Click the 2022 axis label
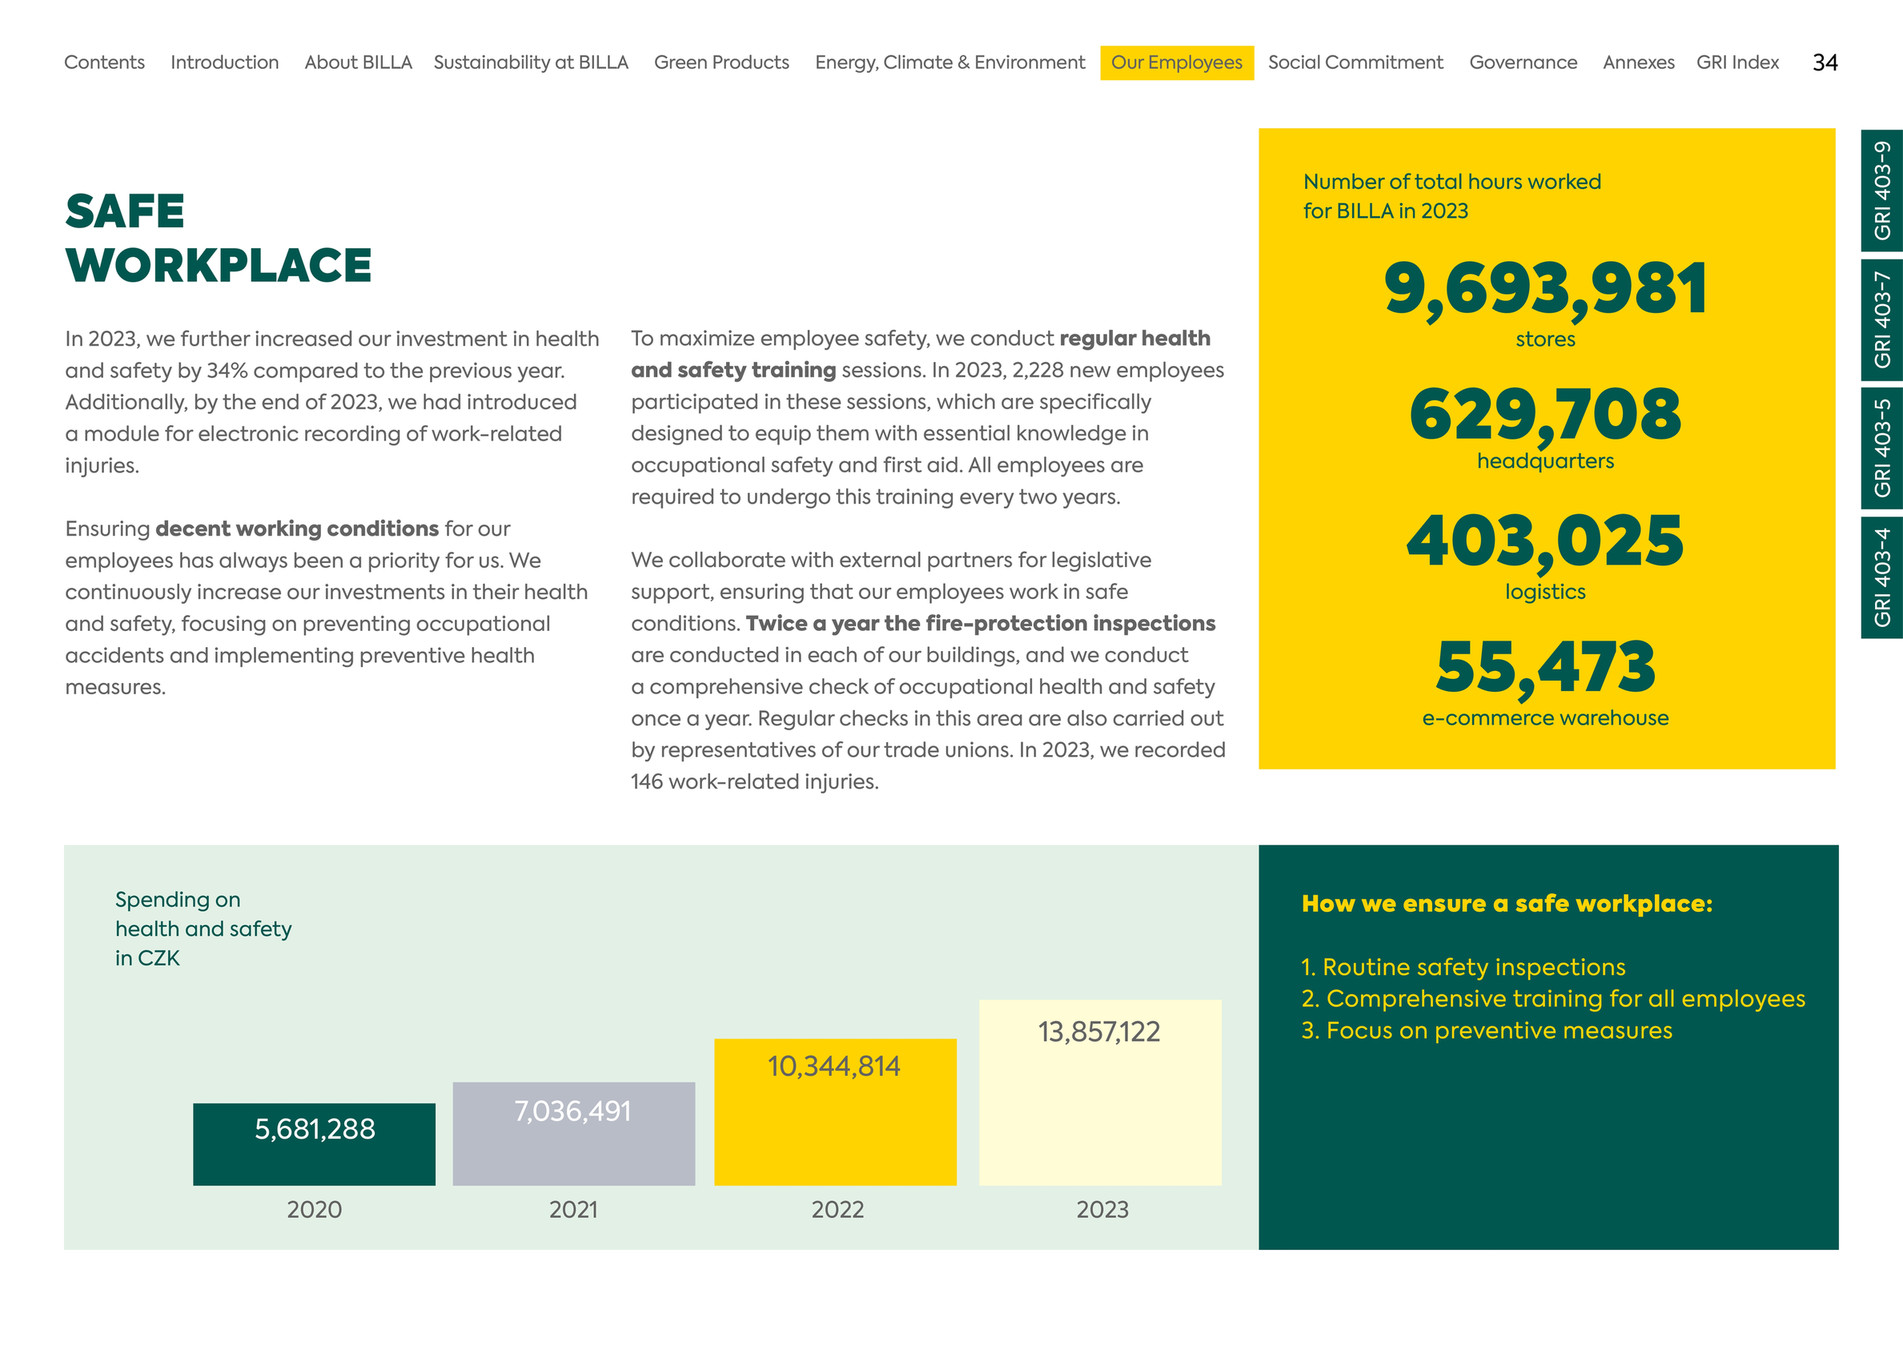The width and height of the screenshot is (1903, 1346). coord(837,1210)
